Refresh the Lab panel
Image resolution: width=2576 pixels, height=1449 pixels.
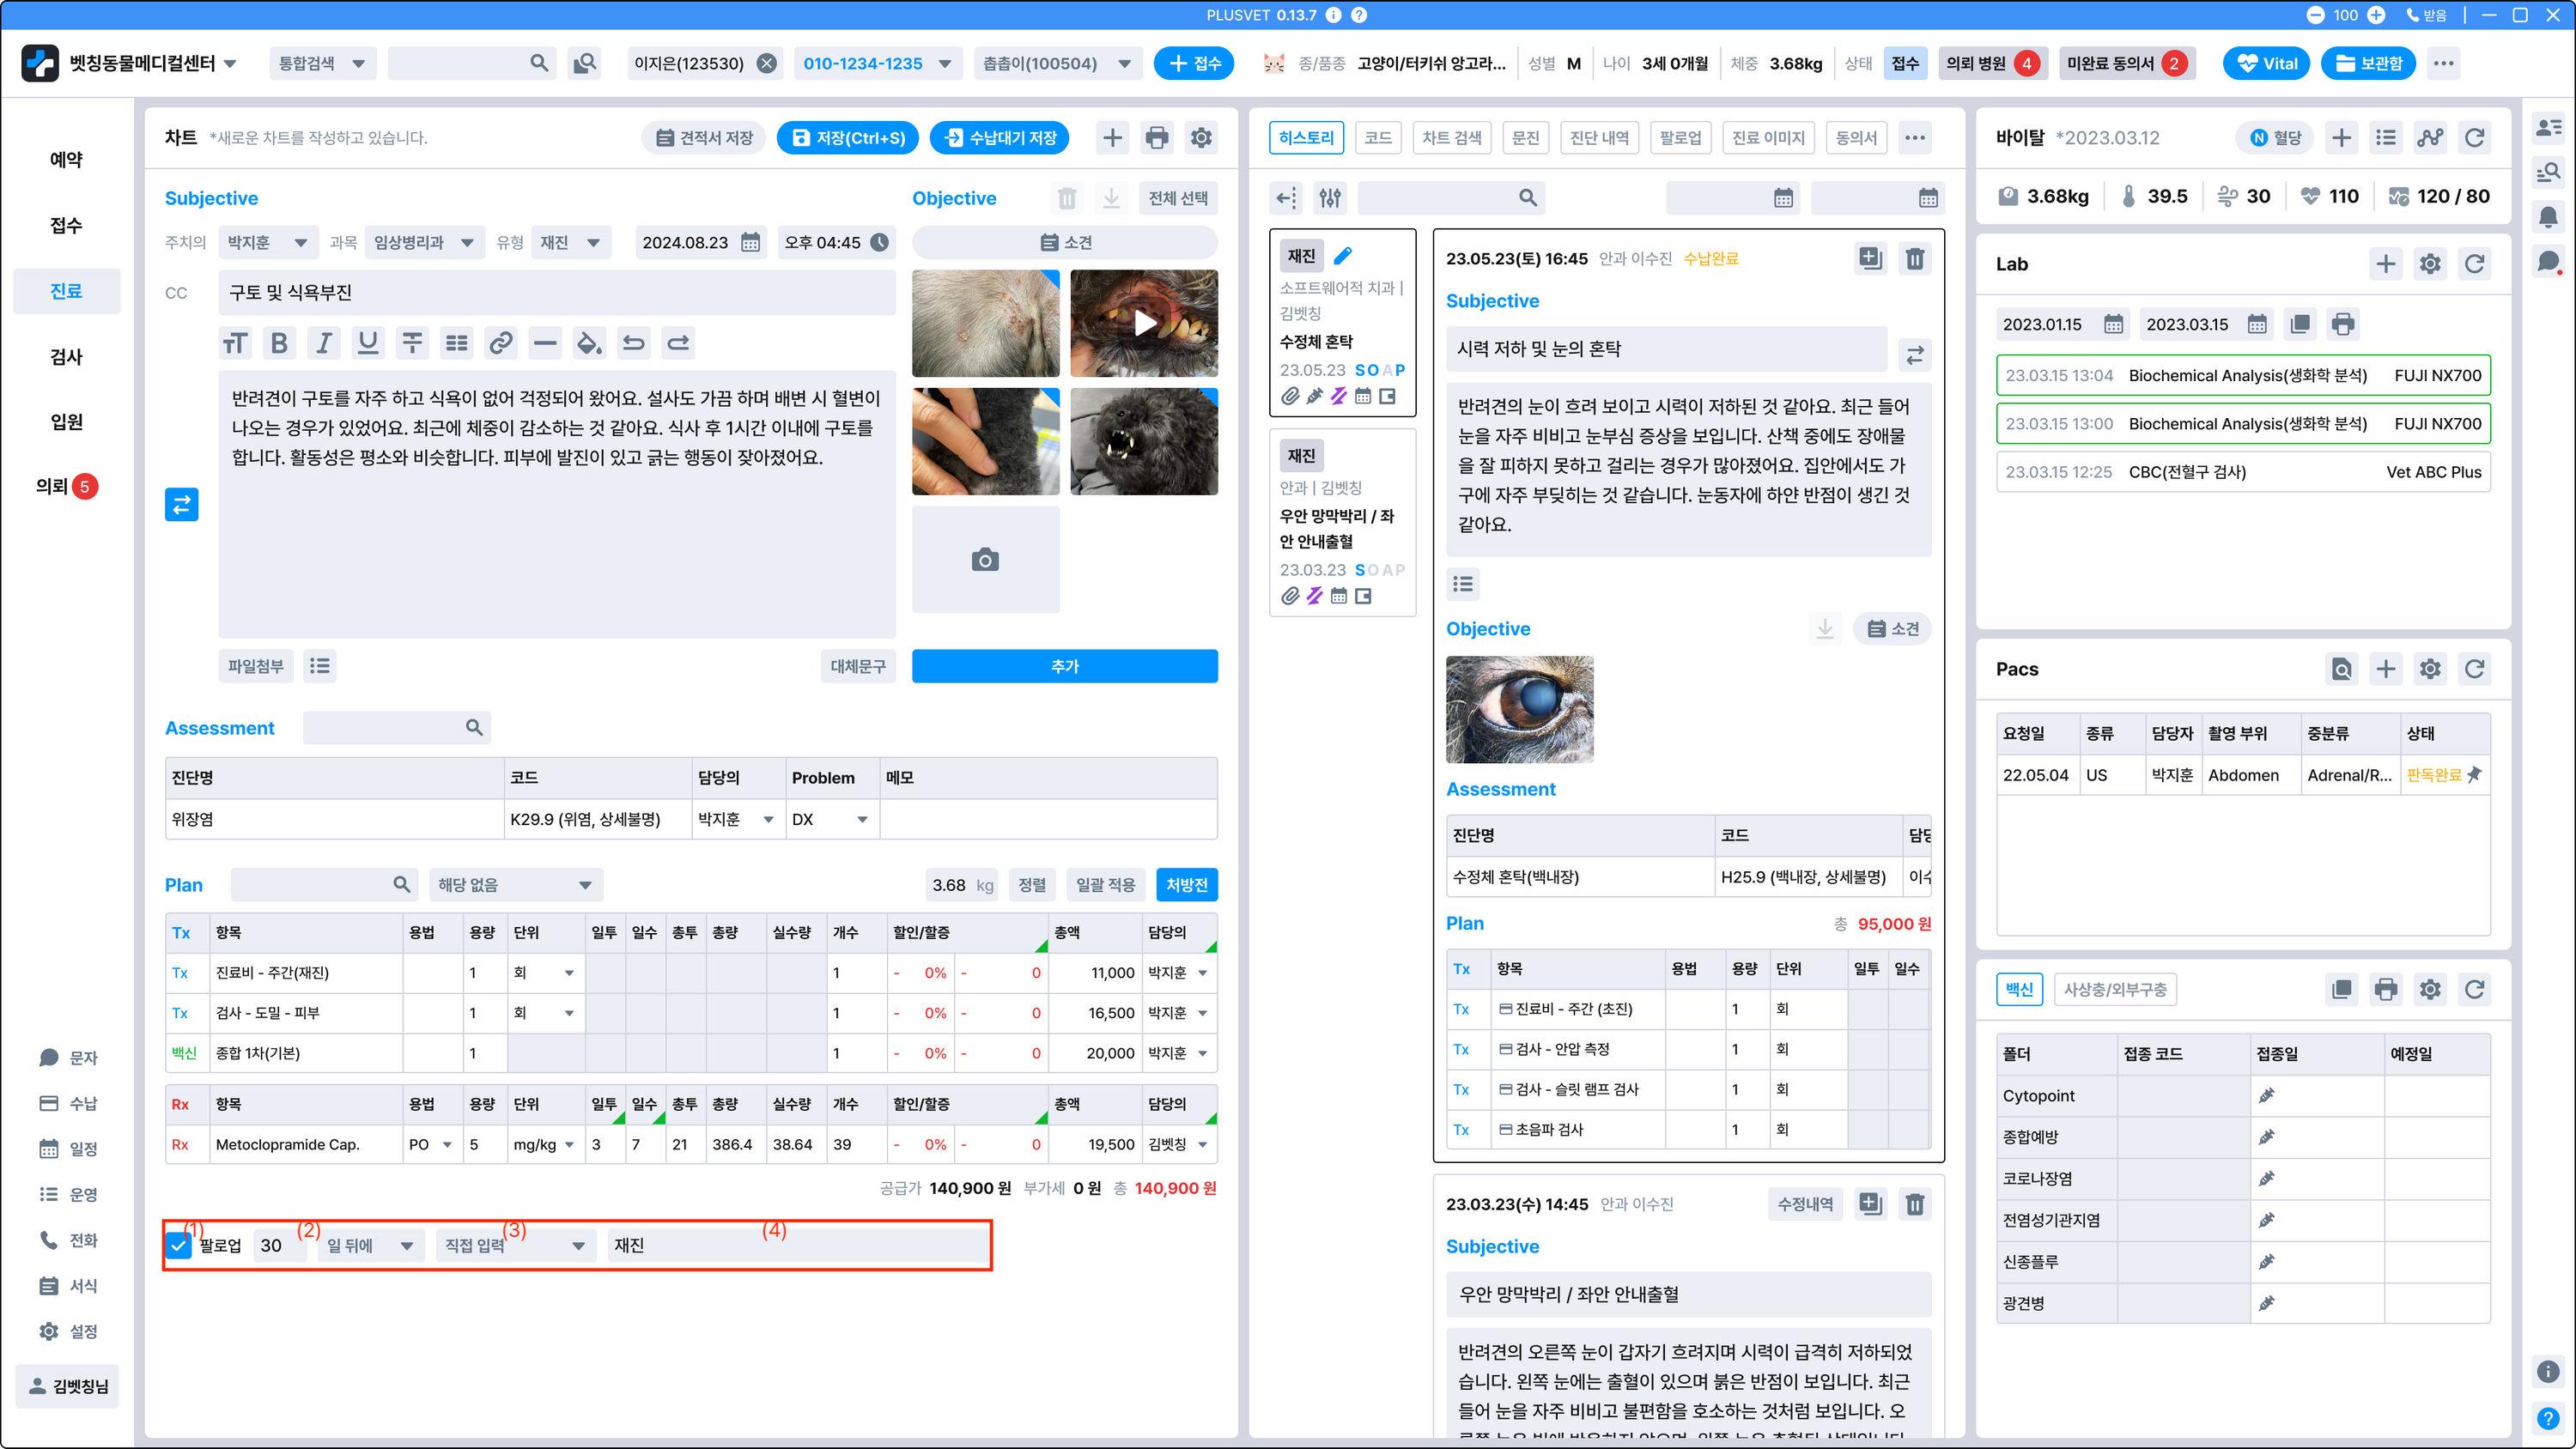tap(2474, 264)
